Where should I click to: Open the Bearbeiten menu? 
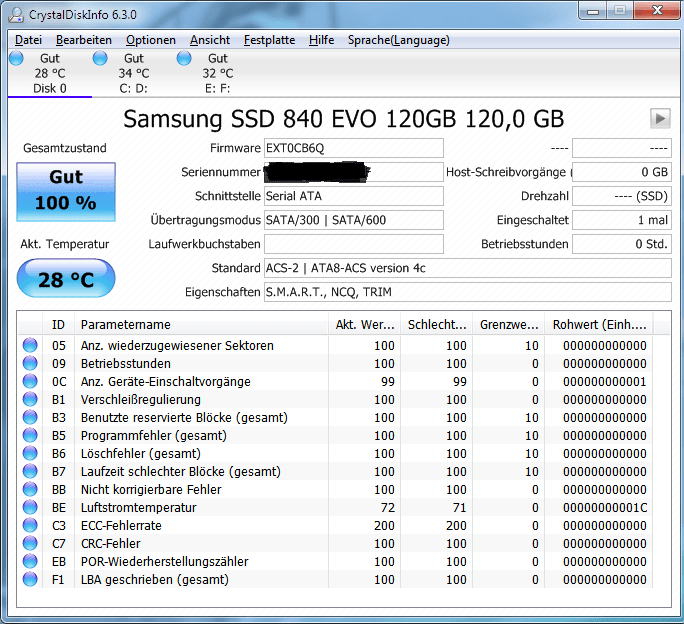click(84, 40)
